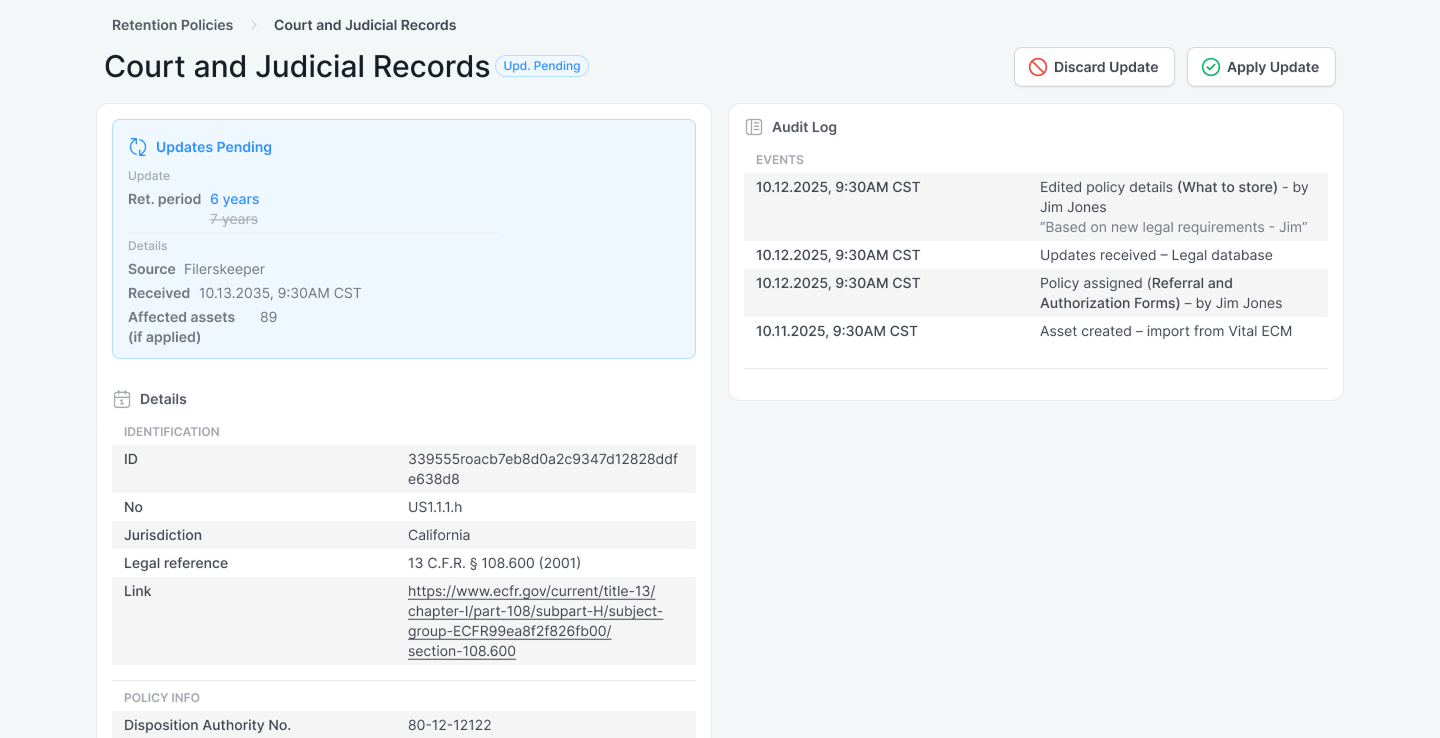Click the Affected assets (if applied) label
The image size is (1440, 738).
[x=181, y=327]
